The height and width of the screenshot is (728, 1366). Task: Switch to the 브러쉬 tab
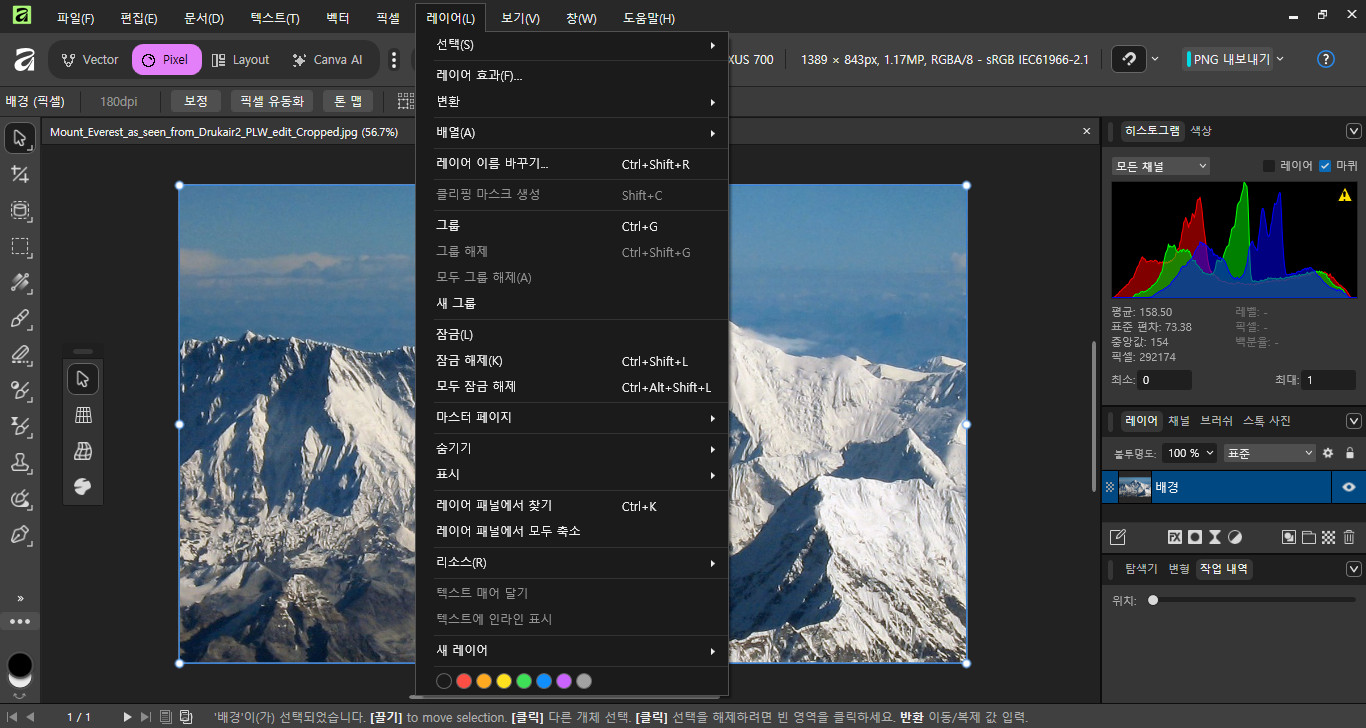pyautogui.click(x=1216, y=421)
